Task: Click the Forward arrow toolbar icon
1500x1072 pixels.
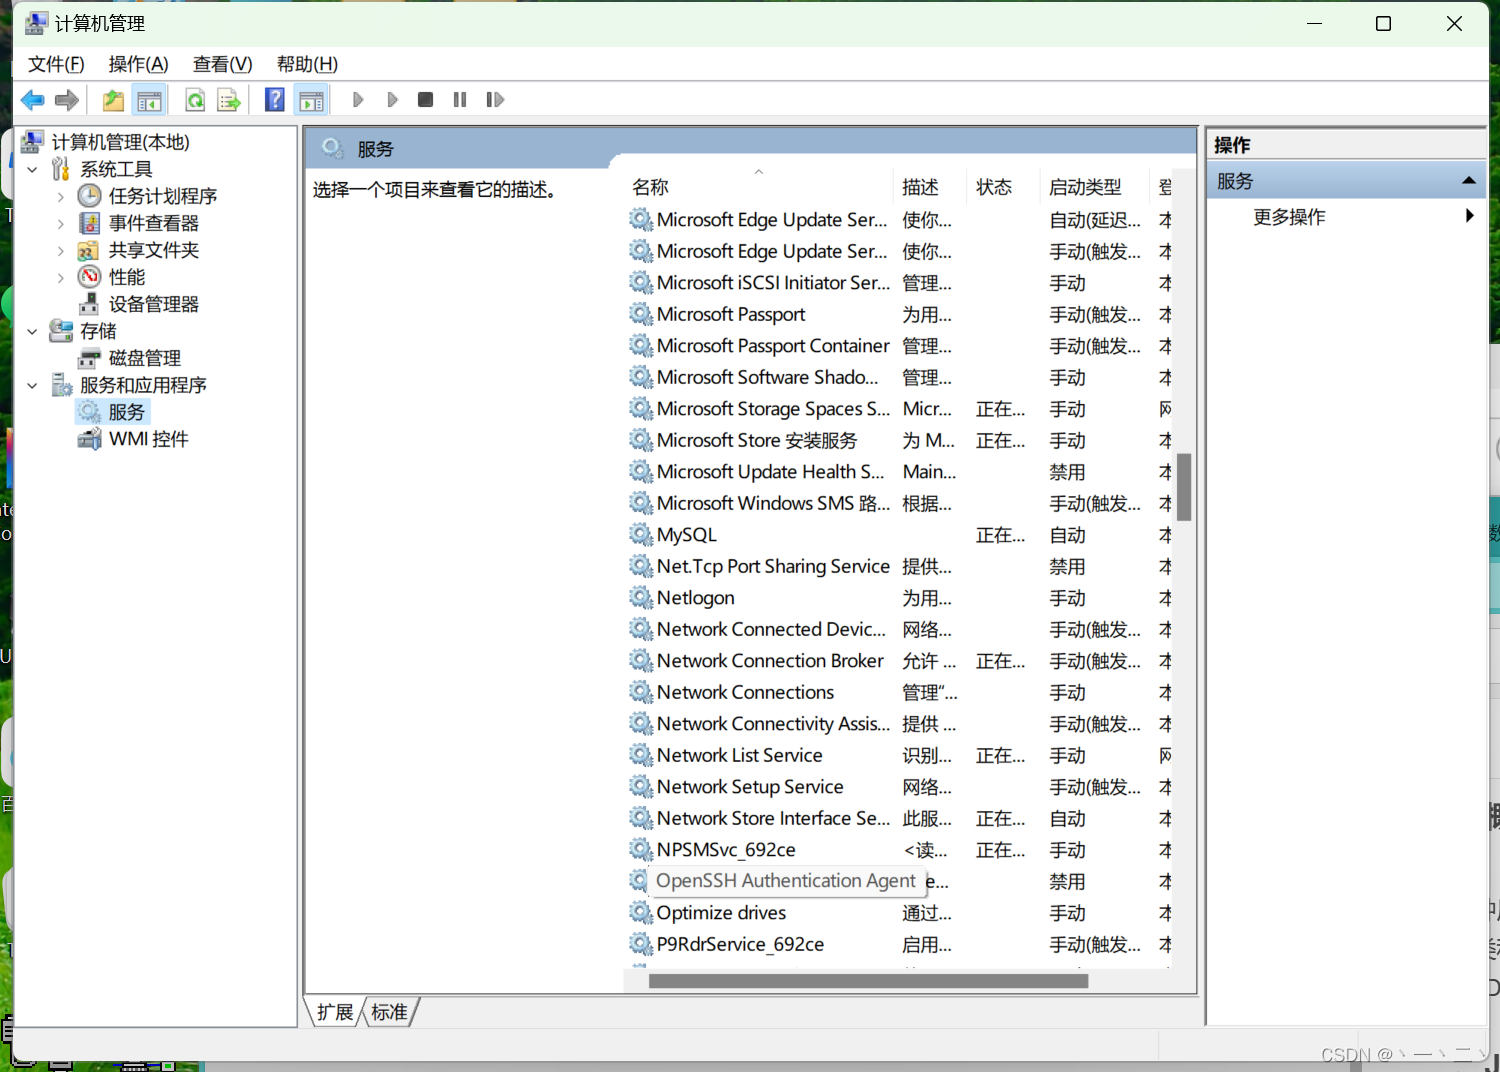Action: pos(67,100)
